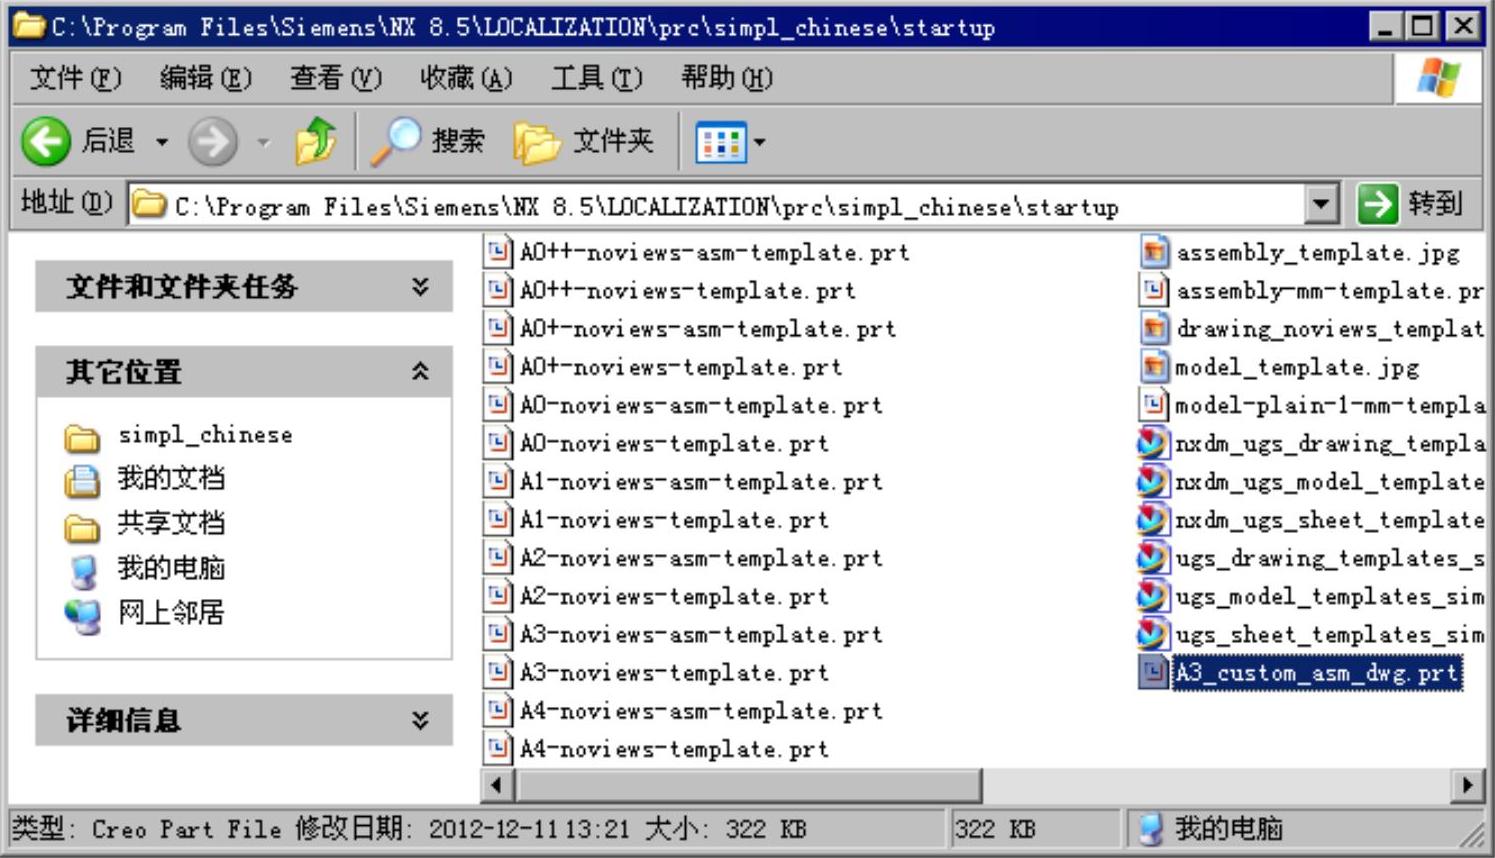The height and width of the screenshot is (858, 1495).
Task: Open Forward history dropdown arrow
Action: [x=264, y=142]
